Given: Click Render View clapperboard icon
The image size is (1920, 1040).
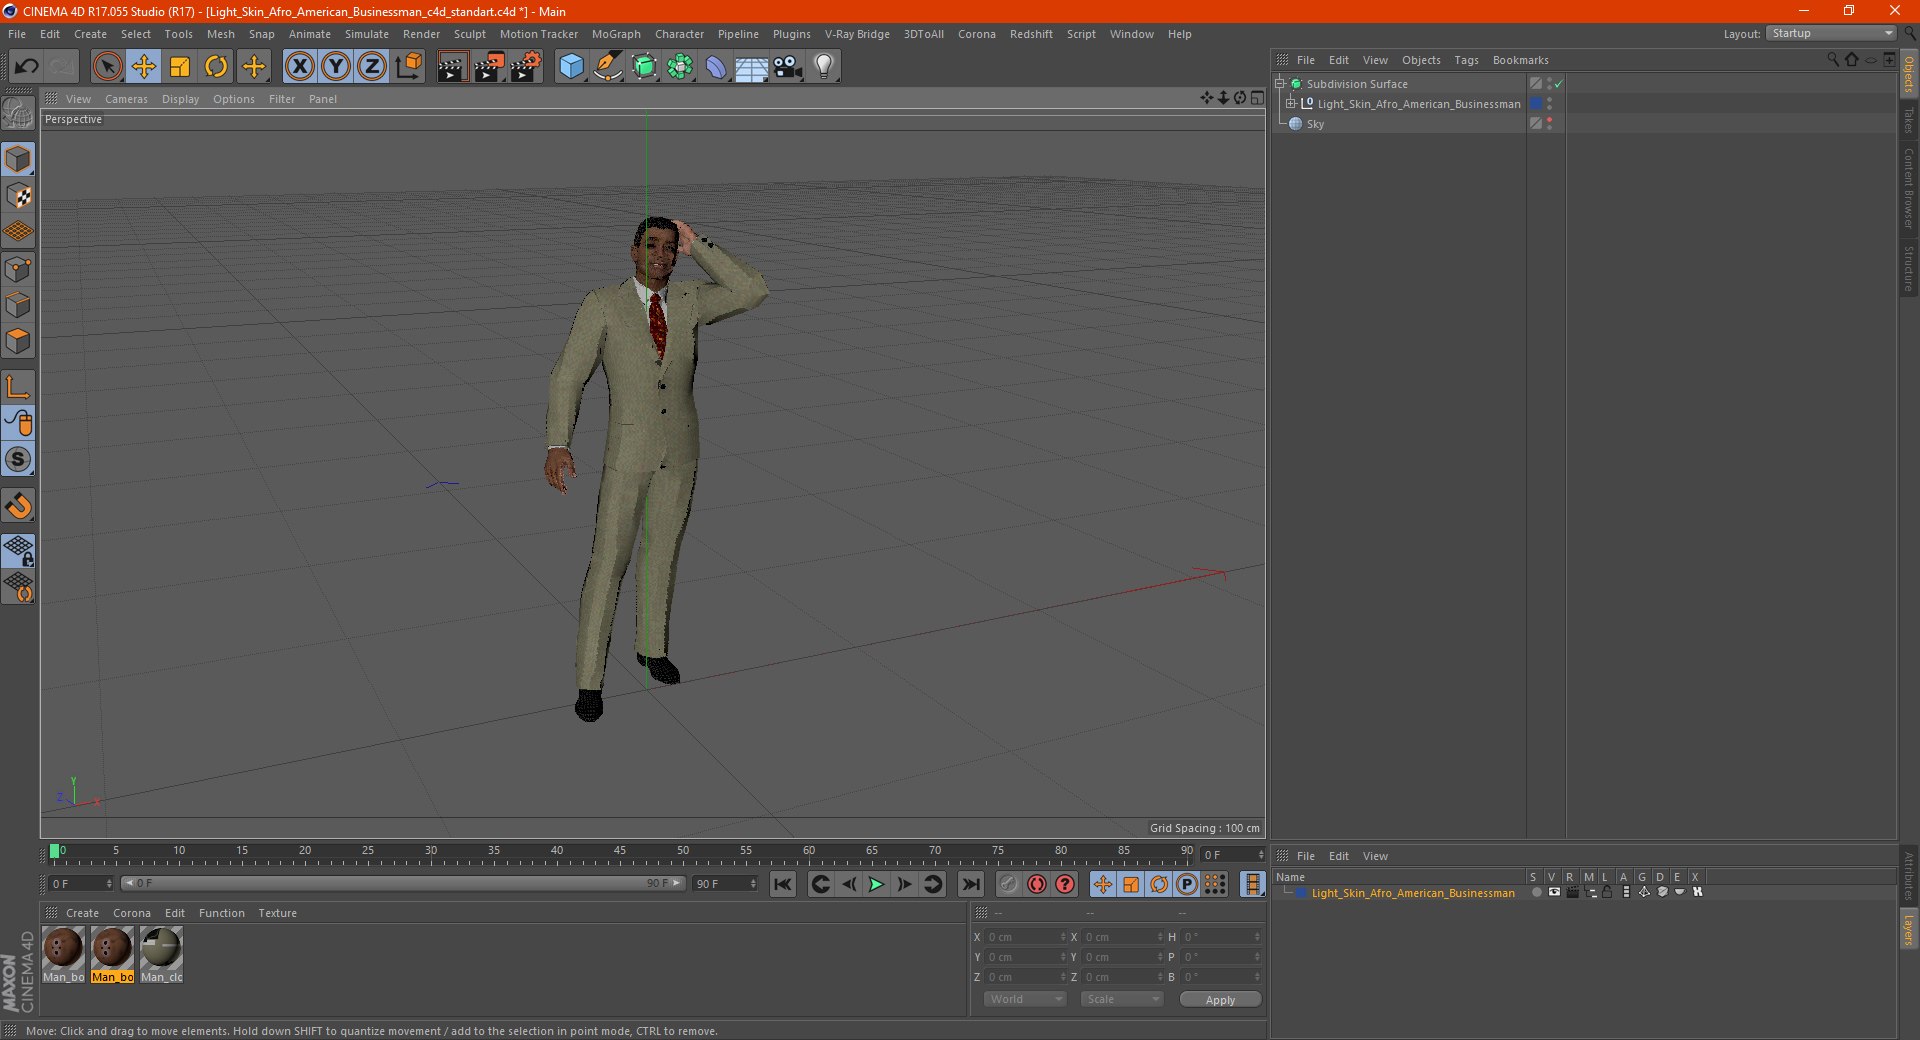Looking at the screenshot, I should click(x=452, y=67).
